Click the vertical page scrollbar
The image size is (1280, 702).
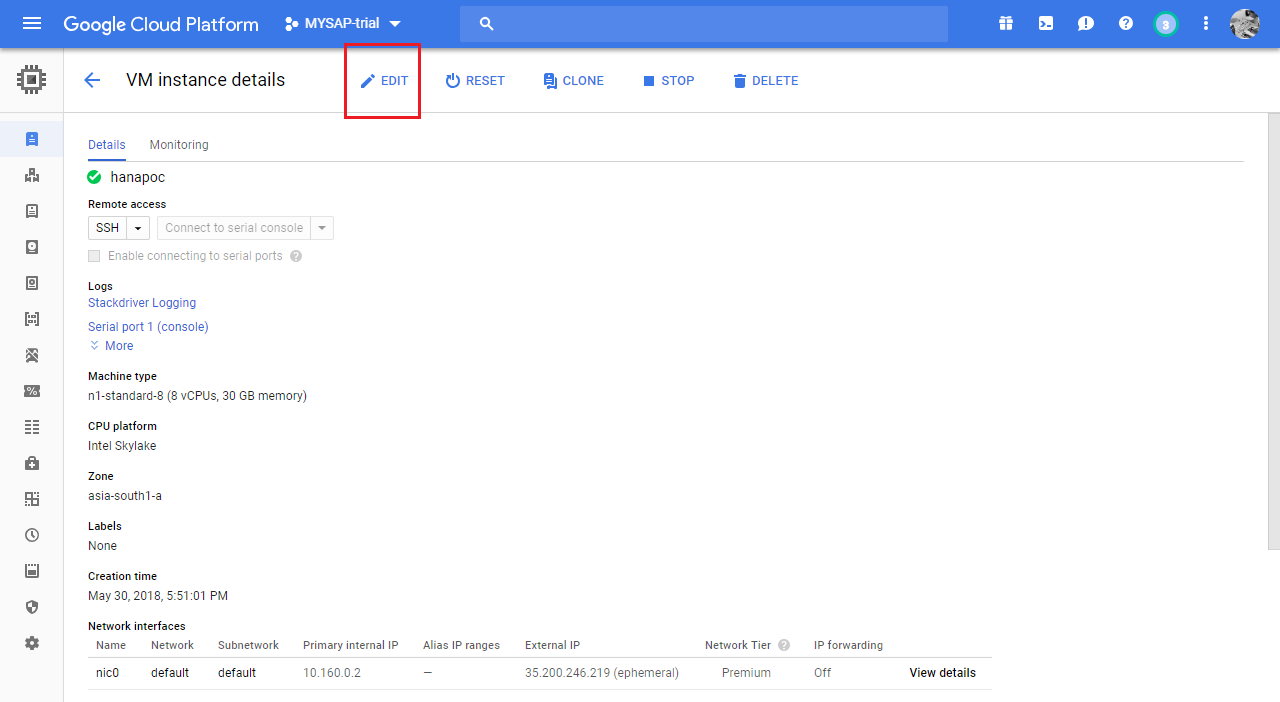(1273, 330)
